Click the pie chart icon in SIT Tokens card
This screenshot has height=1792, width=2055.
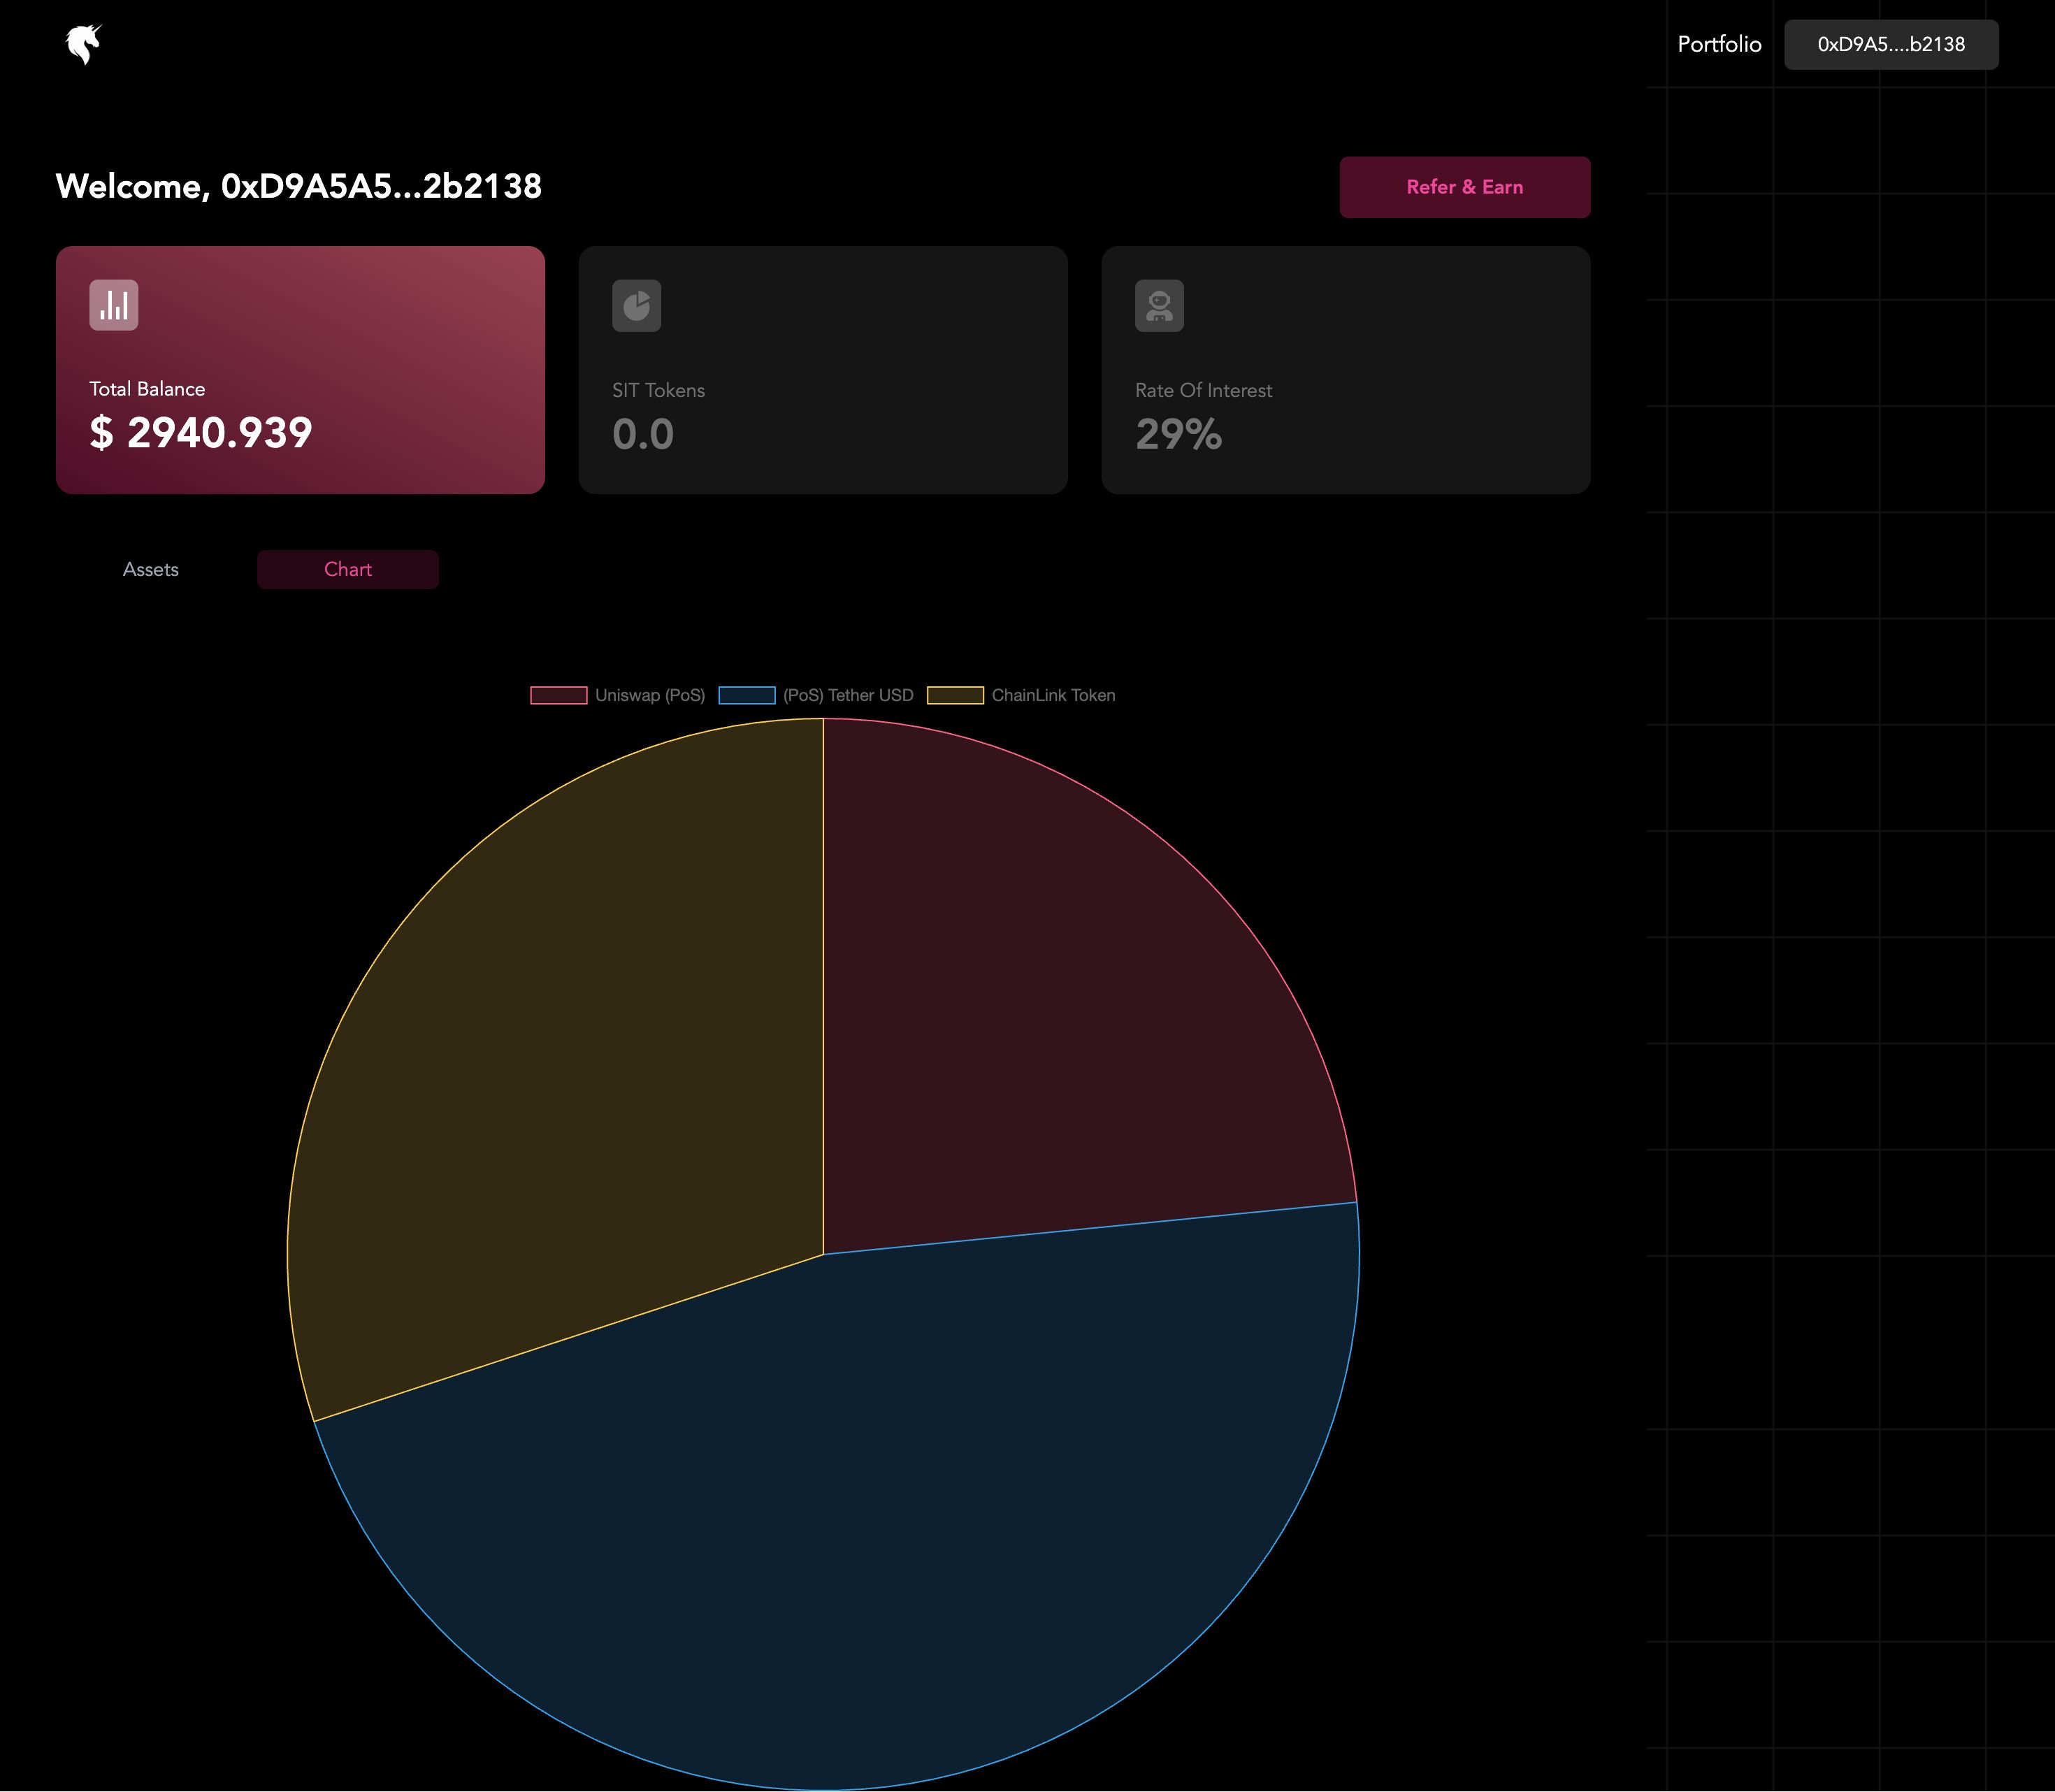coord(637,306)
